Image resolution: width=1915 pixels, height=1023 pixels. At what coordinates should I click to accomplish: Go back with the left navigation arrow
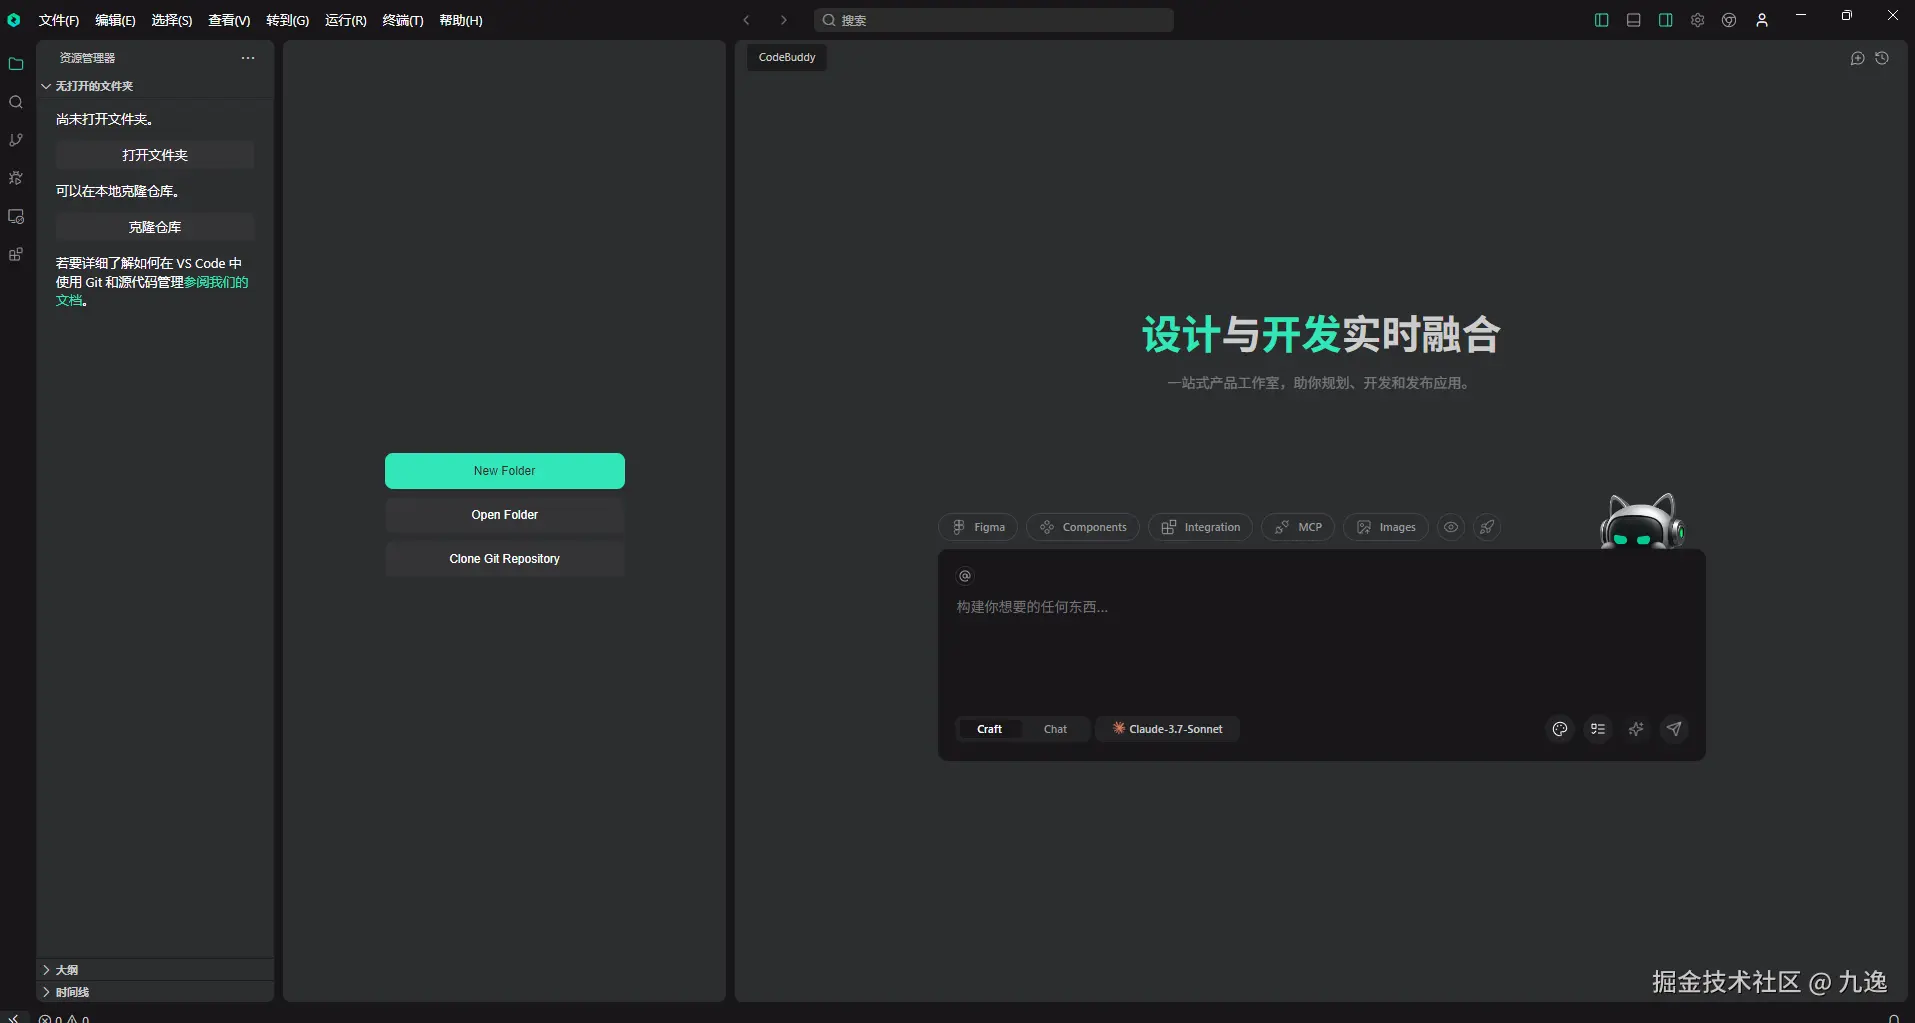746,20
